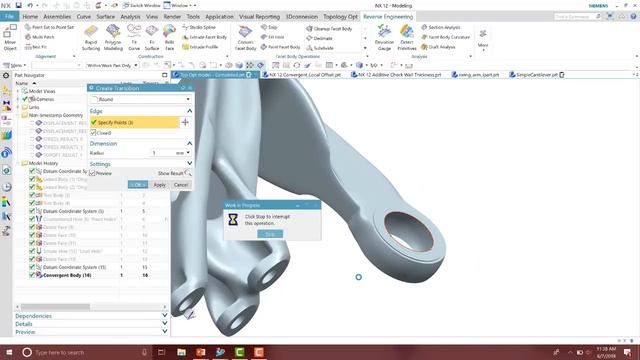The image size is (640, 360).
Task: Open the Polygon Modeling tool
Action: point(113,38)
